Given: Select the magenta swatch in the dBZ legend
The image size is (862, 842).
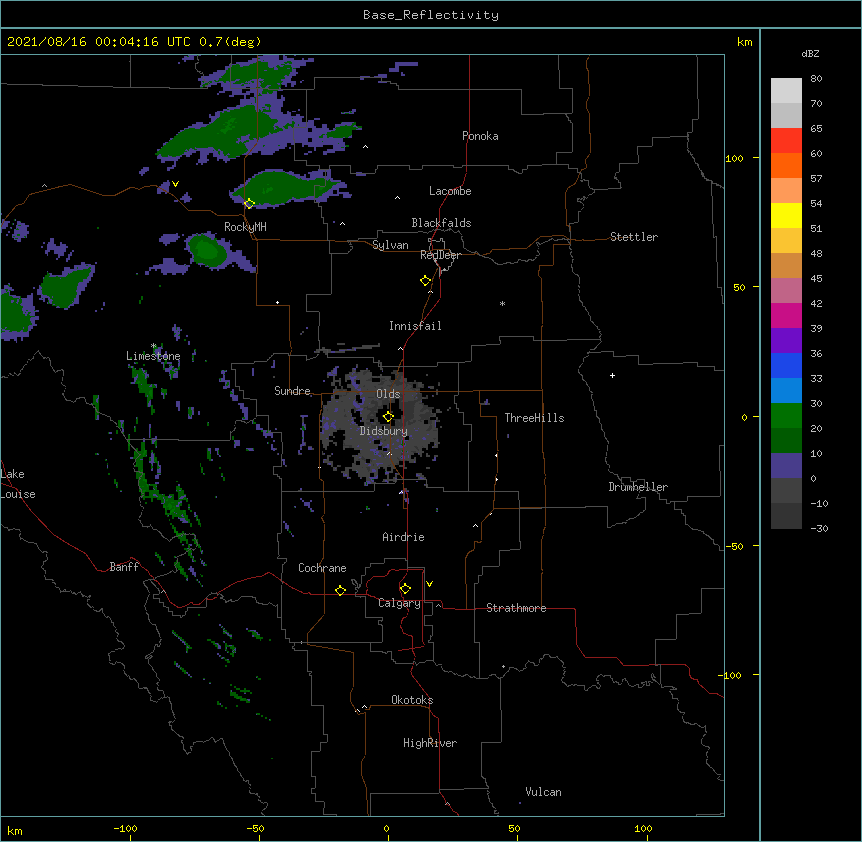Looking at the screenshot, I should tap(786, 315).
